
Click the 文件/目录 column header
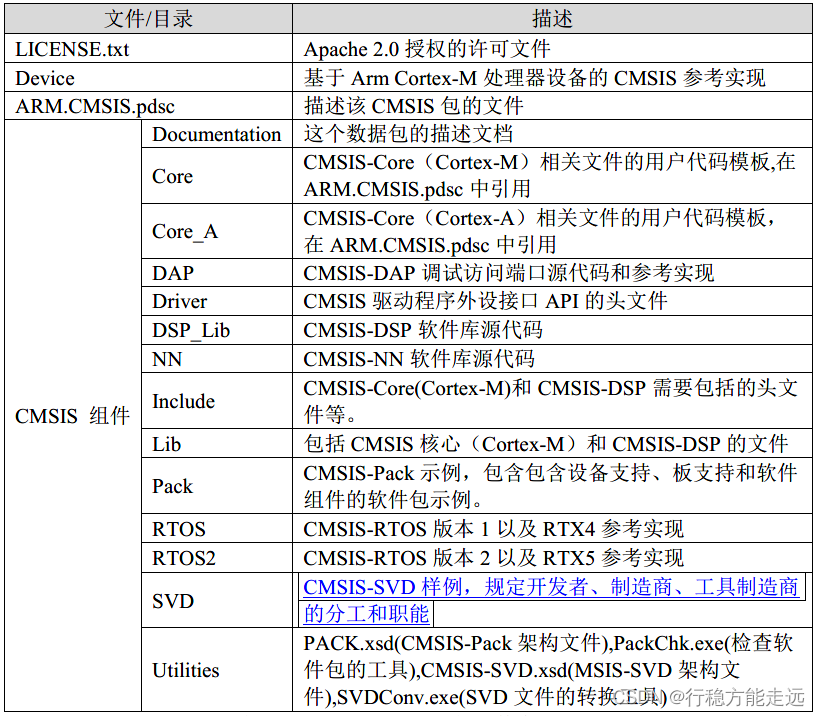pos(149,19)
